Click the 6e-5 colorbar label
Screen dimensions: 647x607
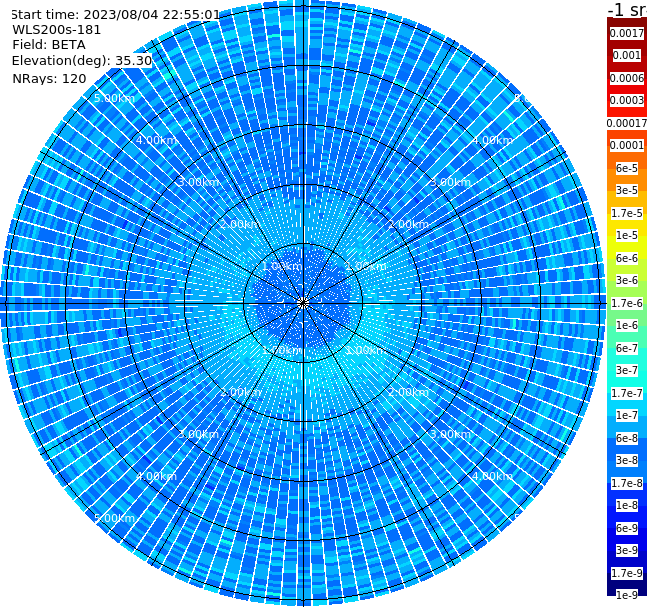[627, 168]
